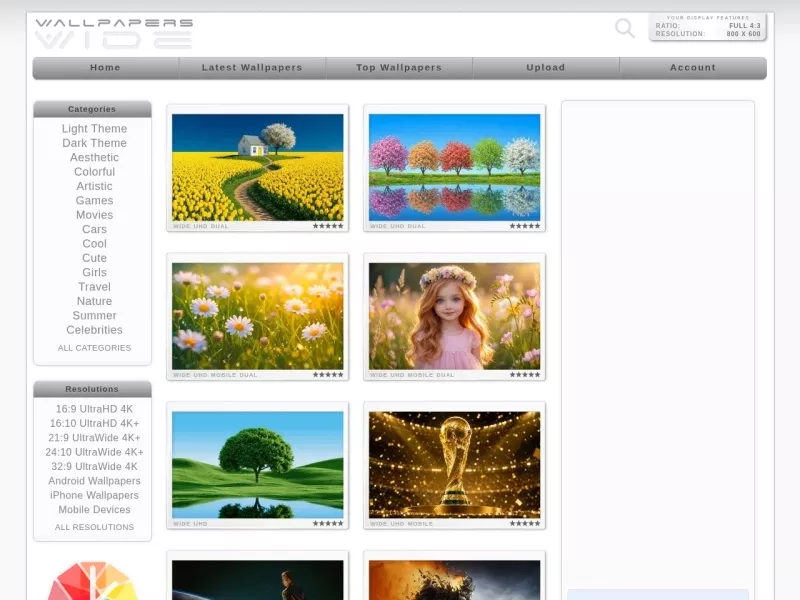Select the Dark Theme category
Viewport: 800px width, 600px height.
[94, 143]
